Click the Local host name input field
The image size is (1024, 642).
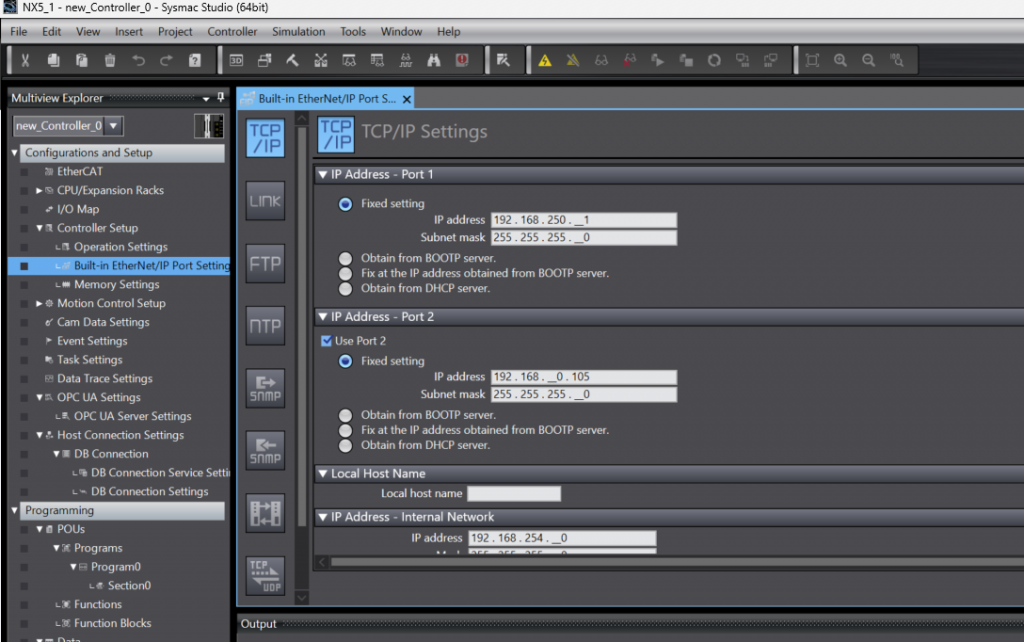pos(514,494)
